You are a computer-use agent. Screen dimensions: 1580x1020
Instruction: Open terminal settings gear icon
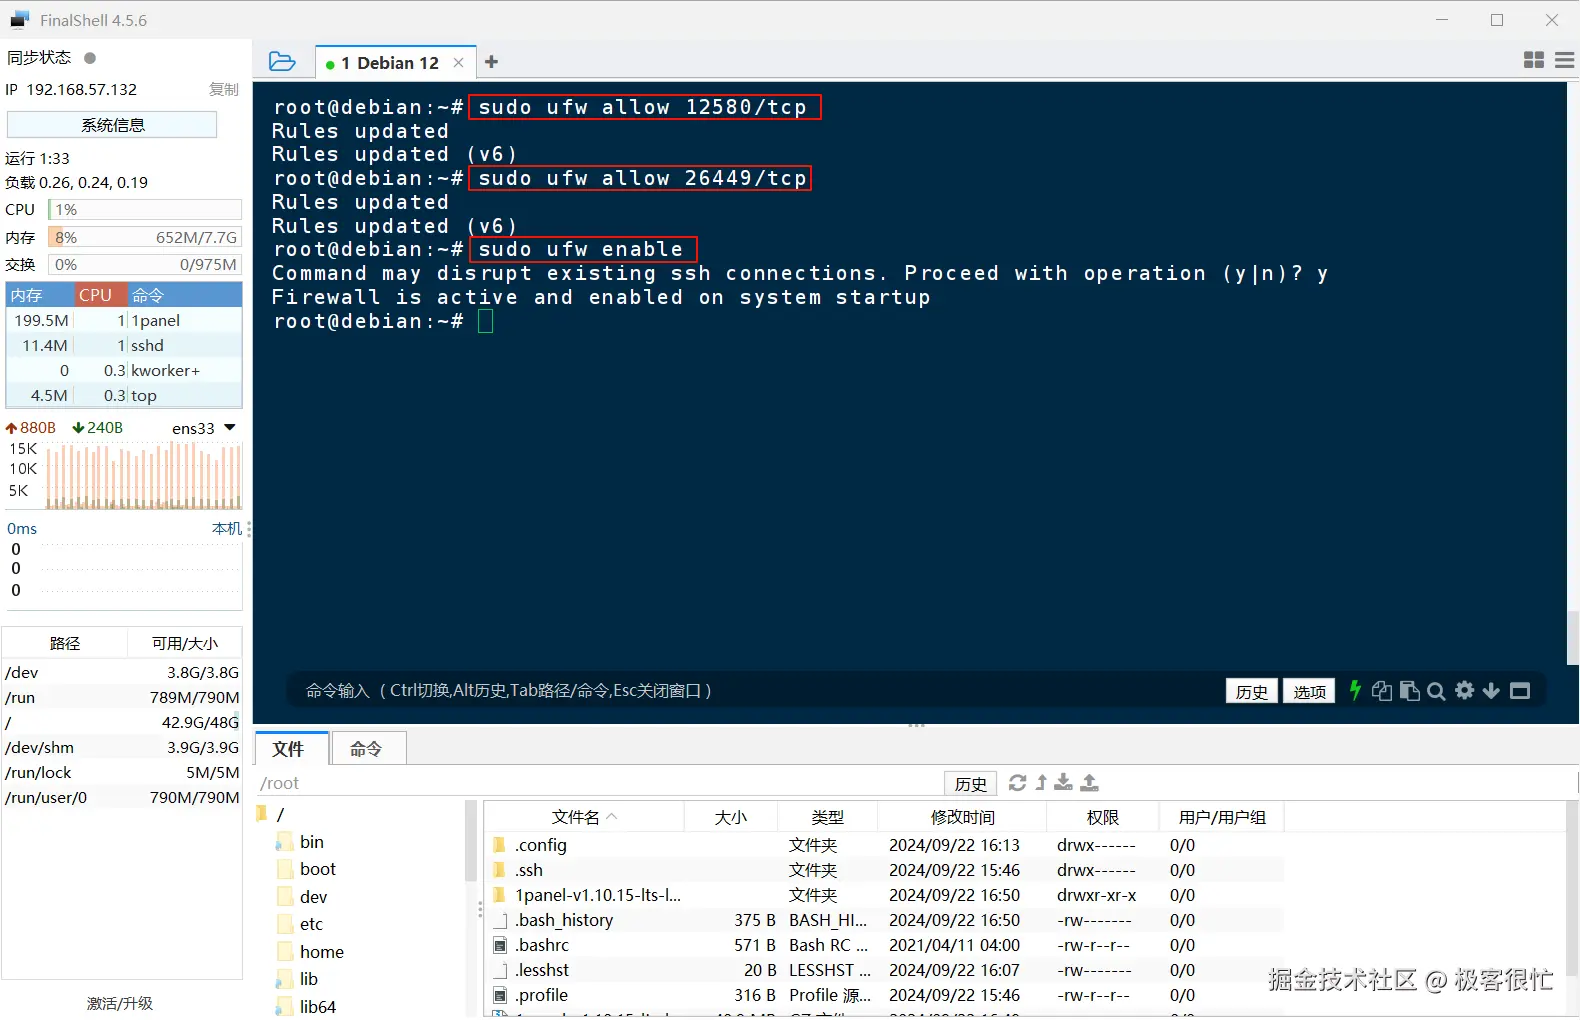pyautogui.click(x=1465, y=690)
